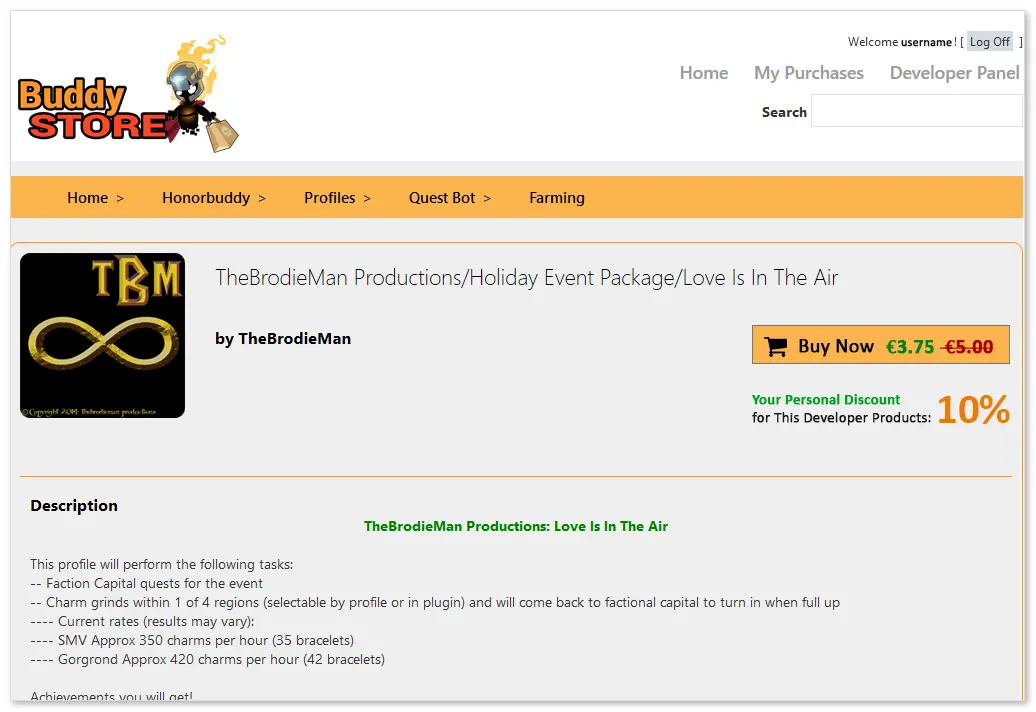1036x712 pixels.
Task: Click the shopping cart icon
Action: [775, 346]
